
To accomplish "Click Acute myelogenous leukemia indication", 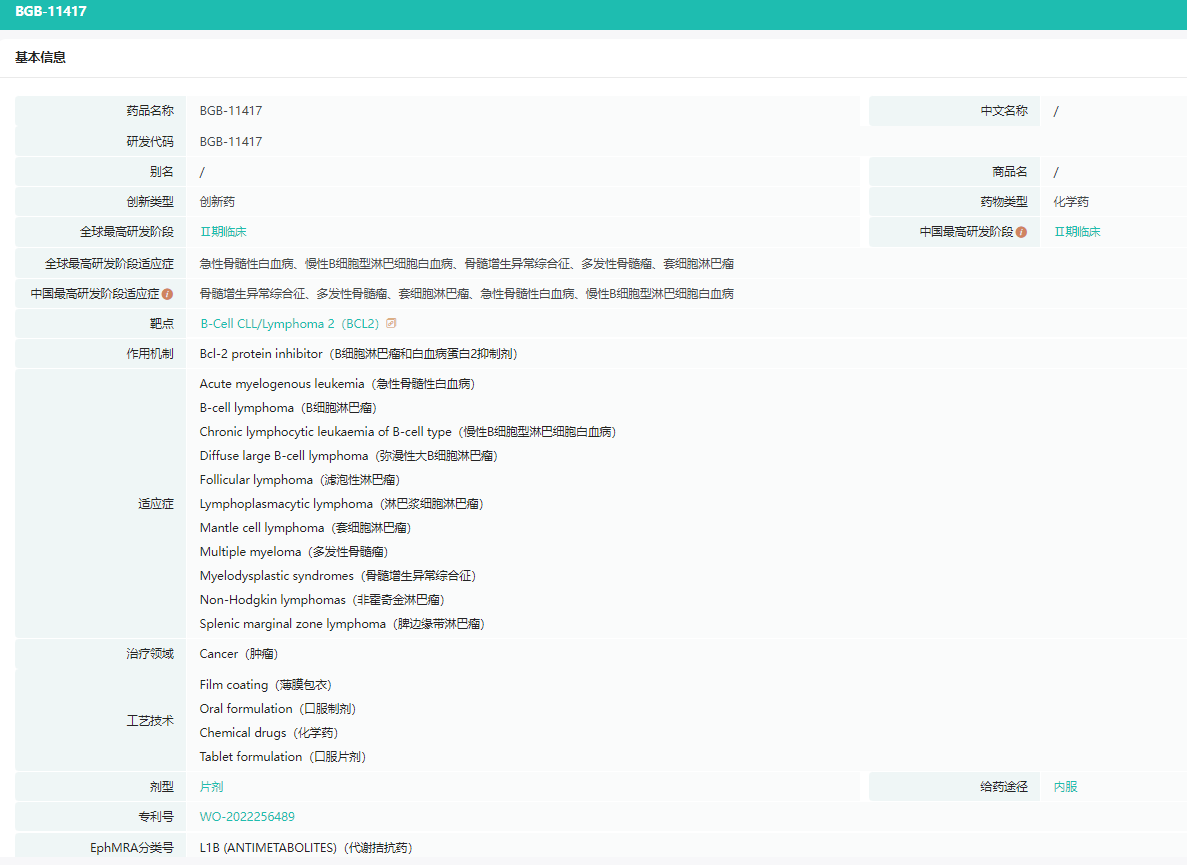I will 337,384.
